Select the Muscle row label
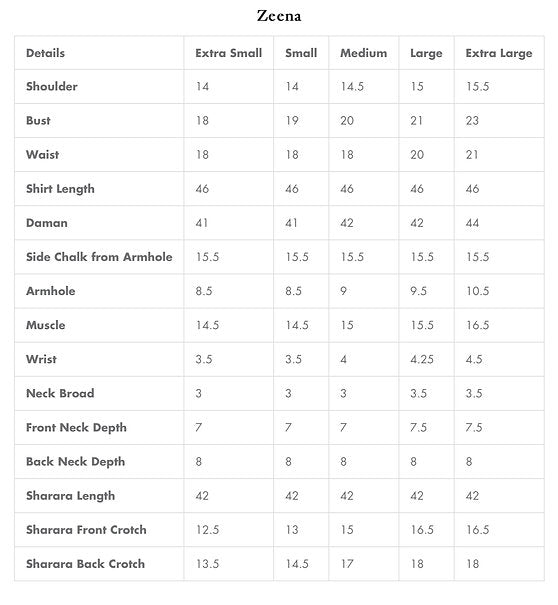Screen dimensions: 558x605 click(46, 325)
